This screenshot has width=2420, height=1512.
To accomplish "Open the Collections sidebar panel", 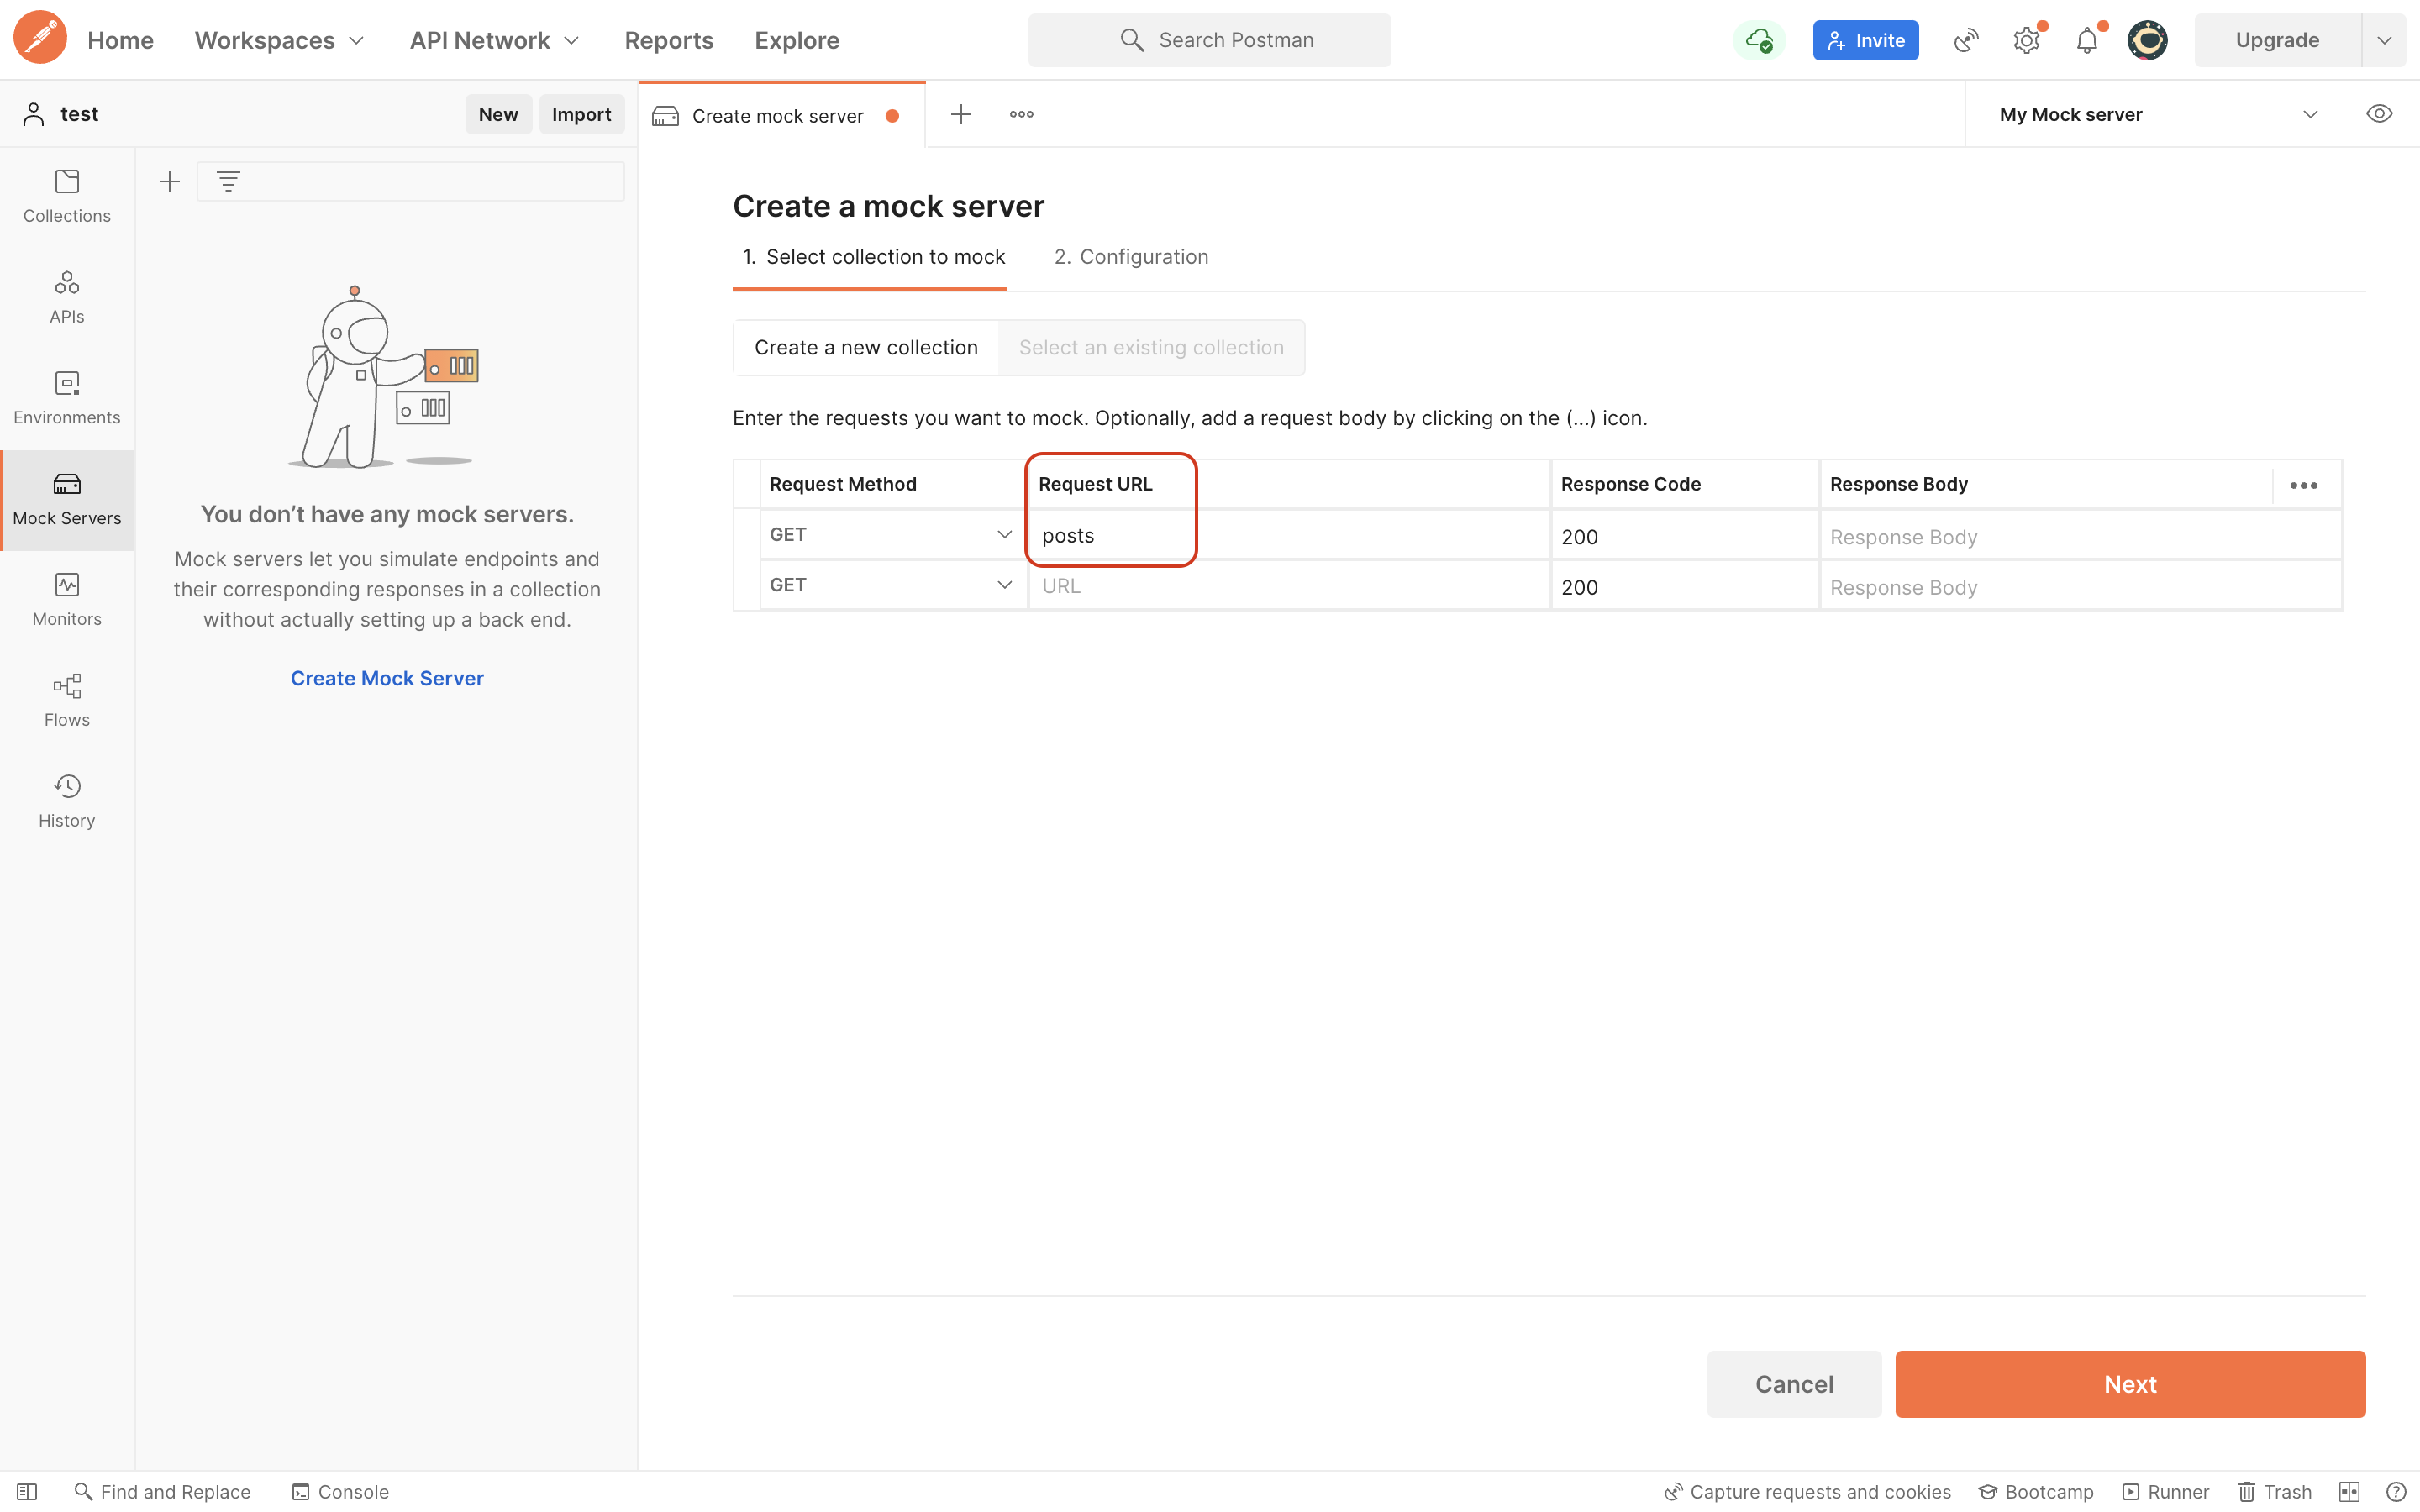I will coord(67,196).
